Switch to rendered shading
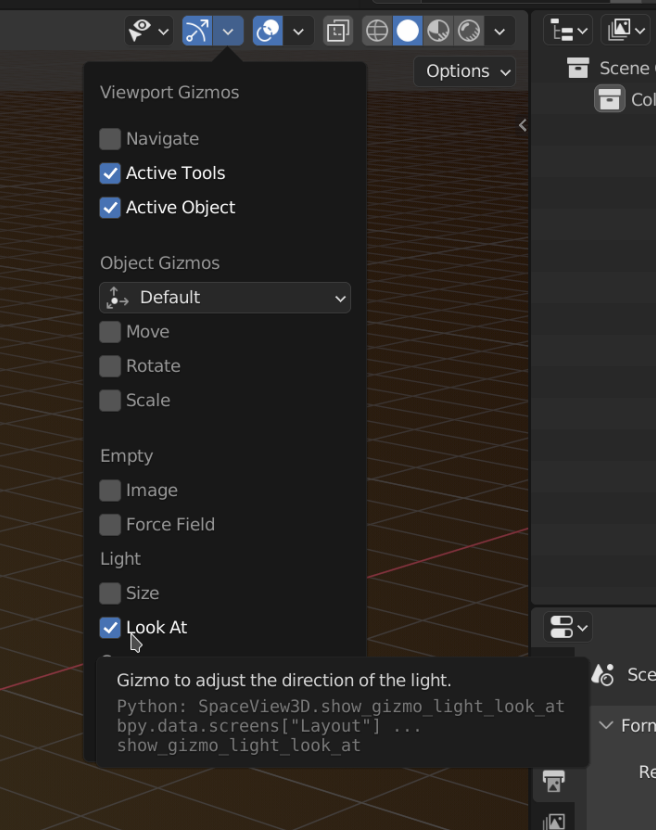The image size is (656, 830). click(x=469, y=31)
